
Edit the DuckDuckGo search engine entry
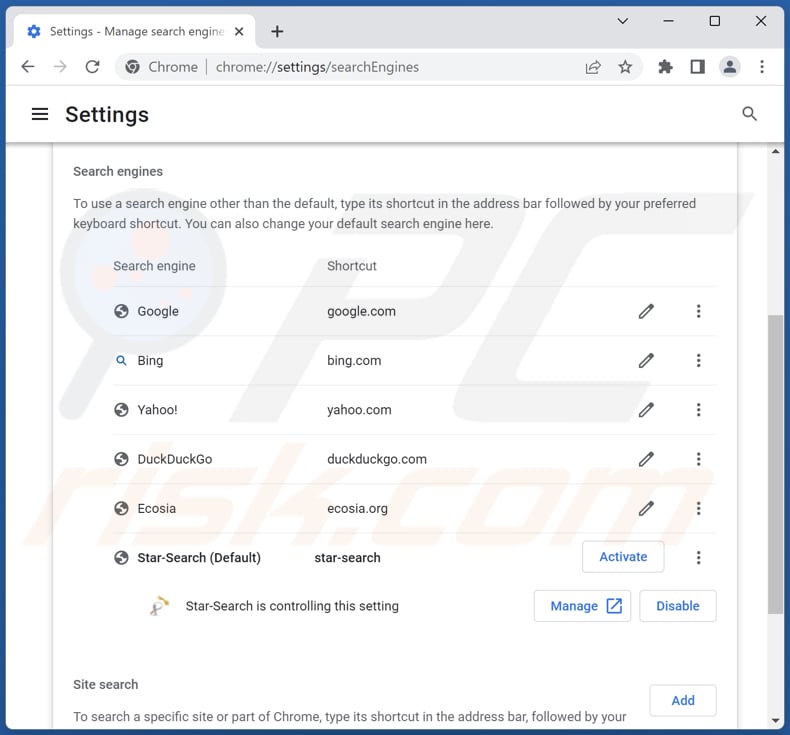pos(646,459)
